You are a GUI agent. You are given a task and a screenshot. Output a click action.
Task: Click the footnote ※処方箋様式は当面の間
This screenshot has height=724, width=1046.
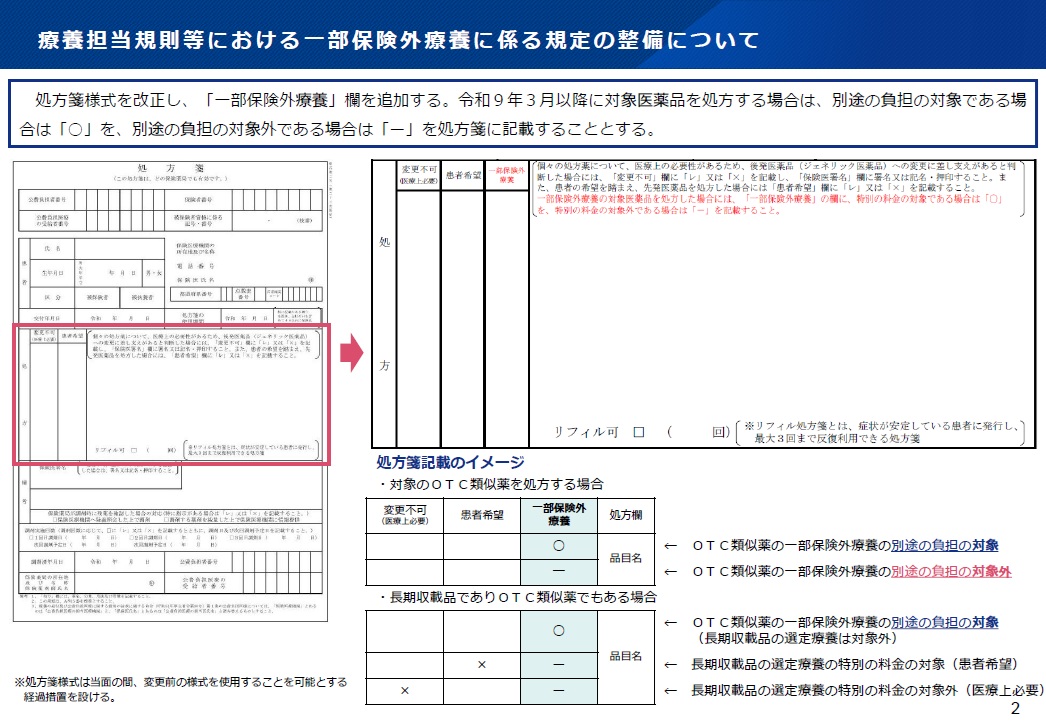181,689
